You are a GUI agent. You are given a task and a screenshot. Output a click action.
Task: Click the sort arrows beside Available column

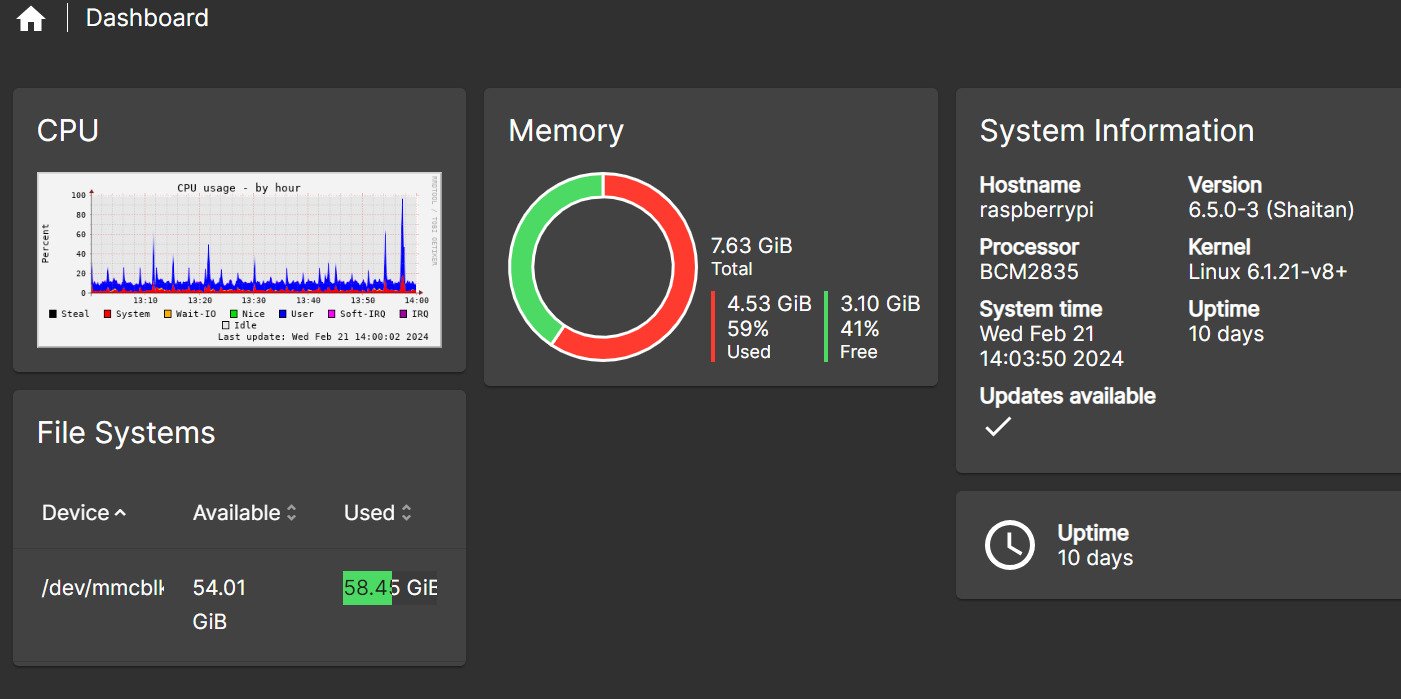tap(291, 513)
